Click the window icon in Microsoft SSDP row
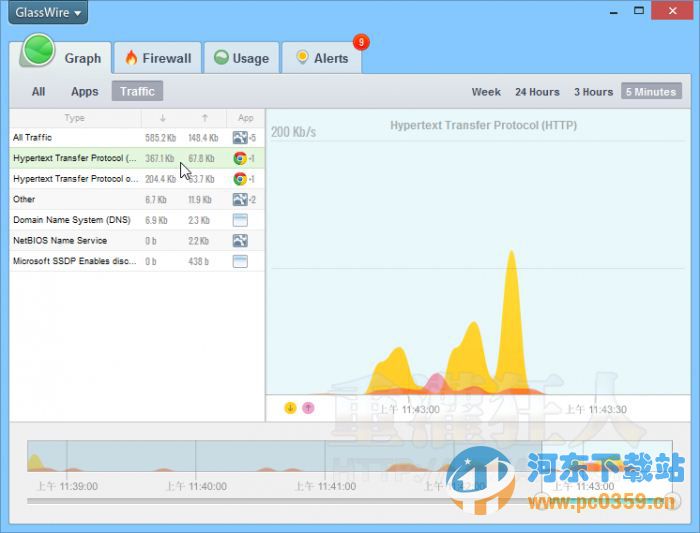 (x=240, y=261)
